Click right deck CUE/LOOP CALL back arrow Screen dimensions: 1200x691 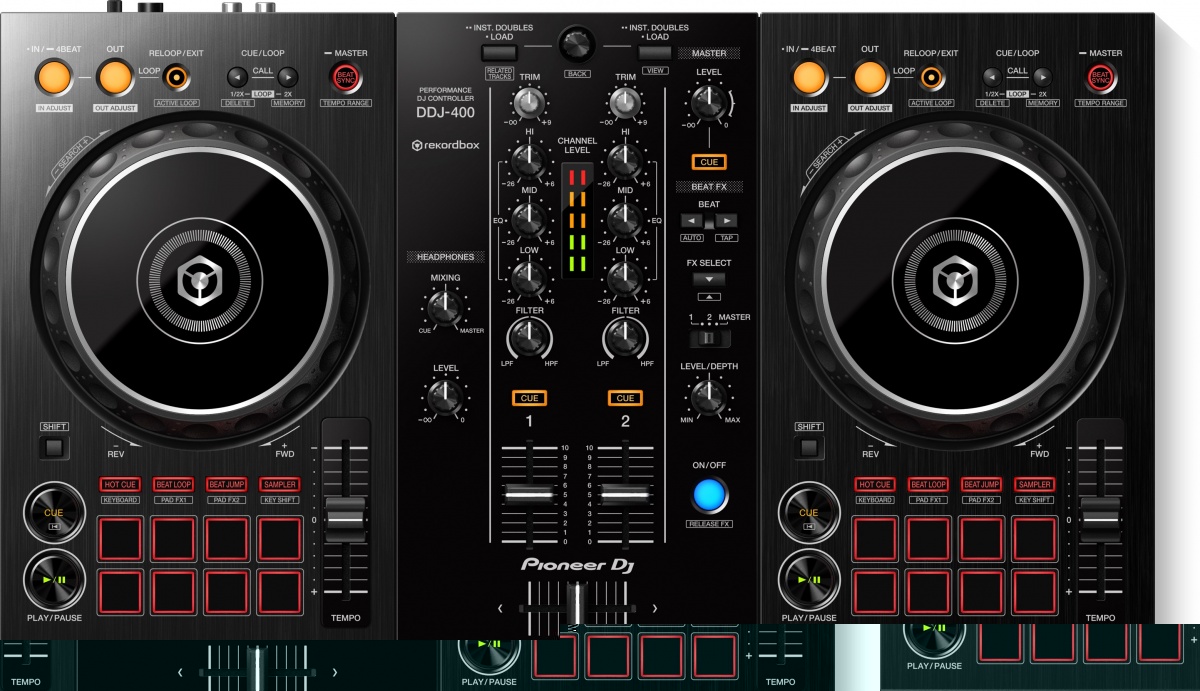coord(991,76)
